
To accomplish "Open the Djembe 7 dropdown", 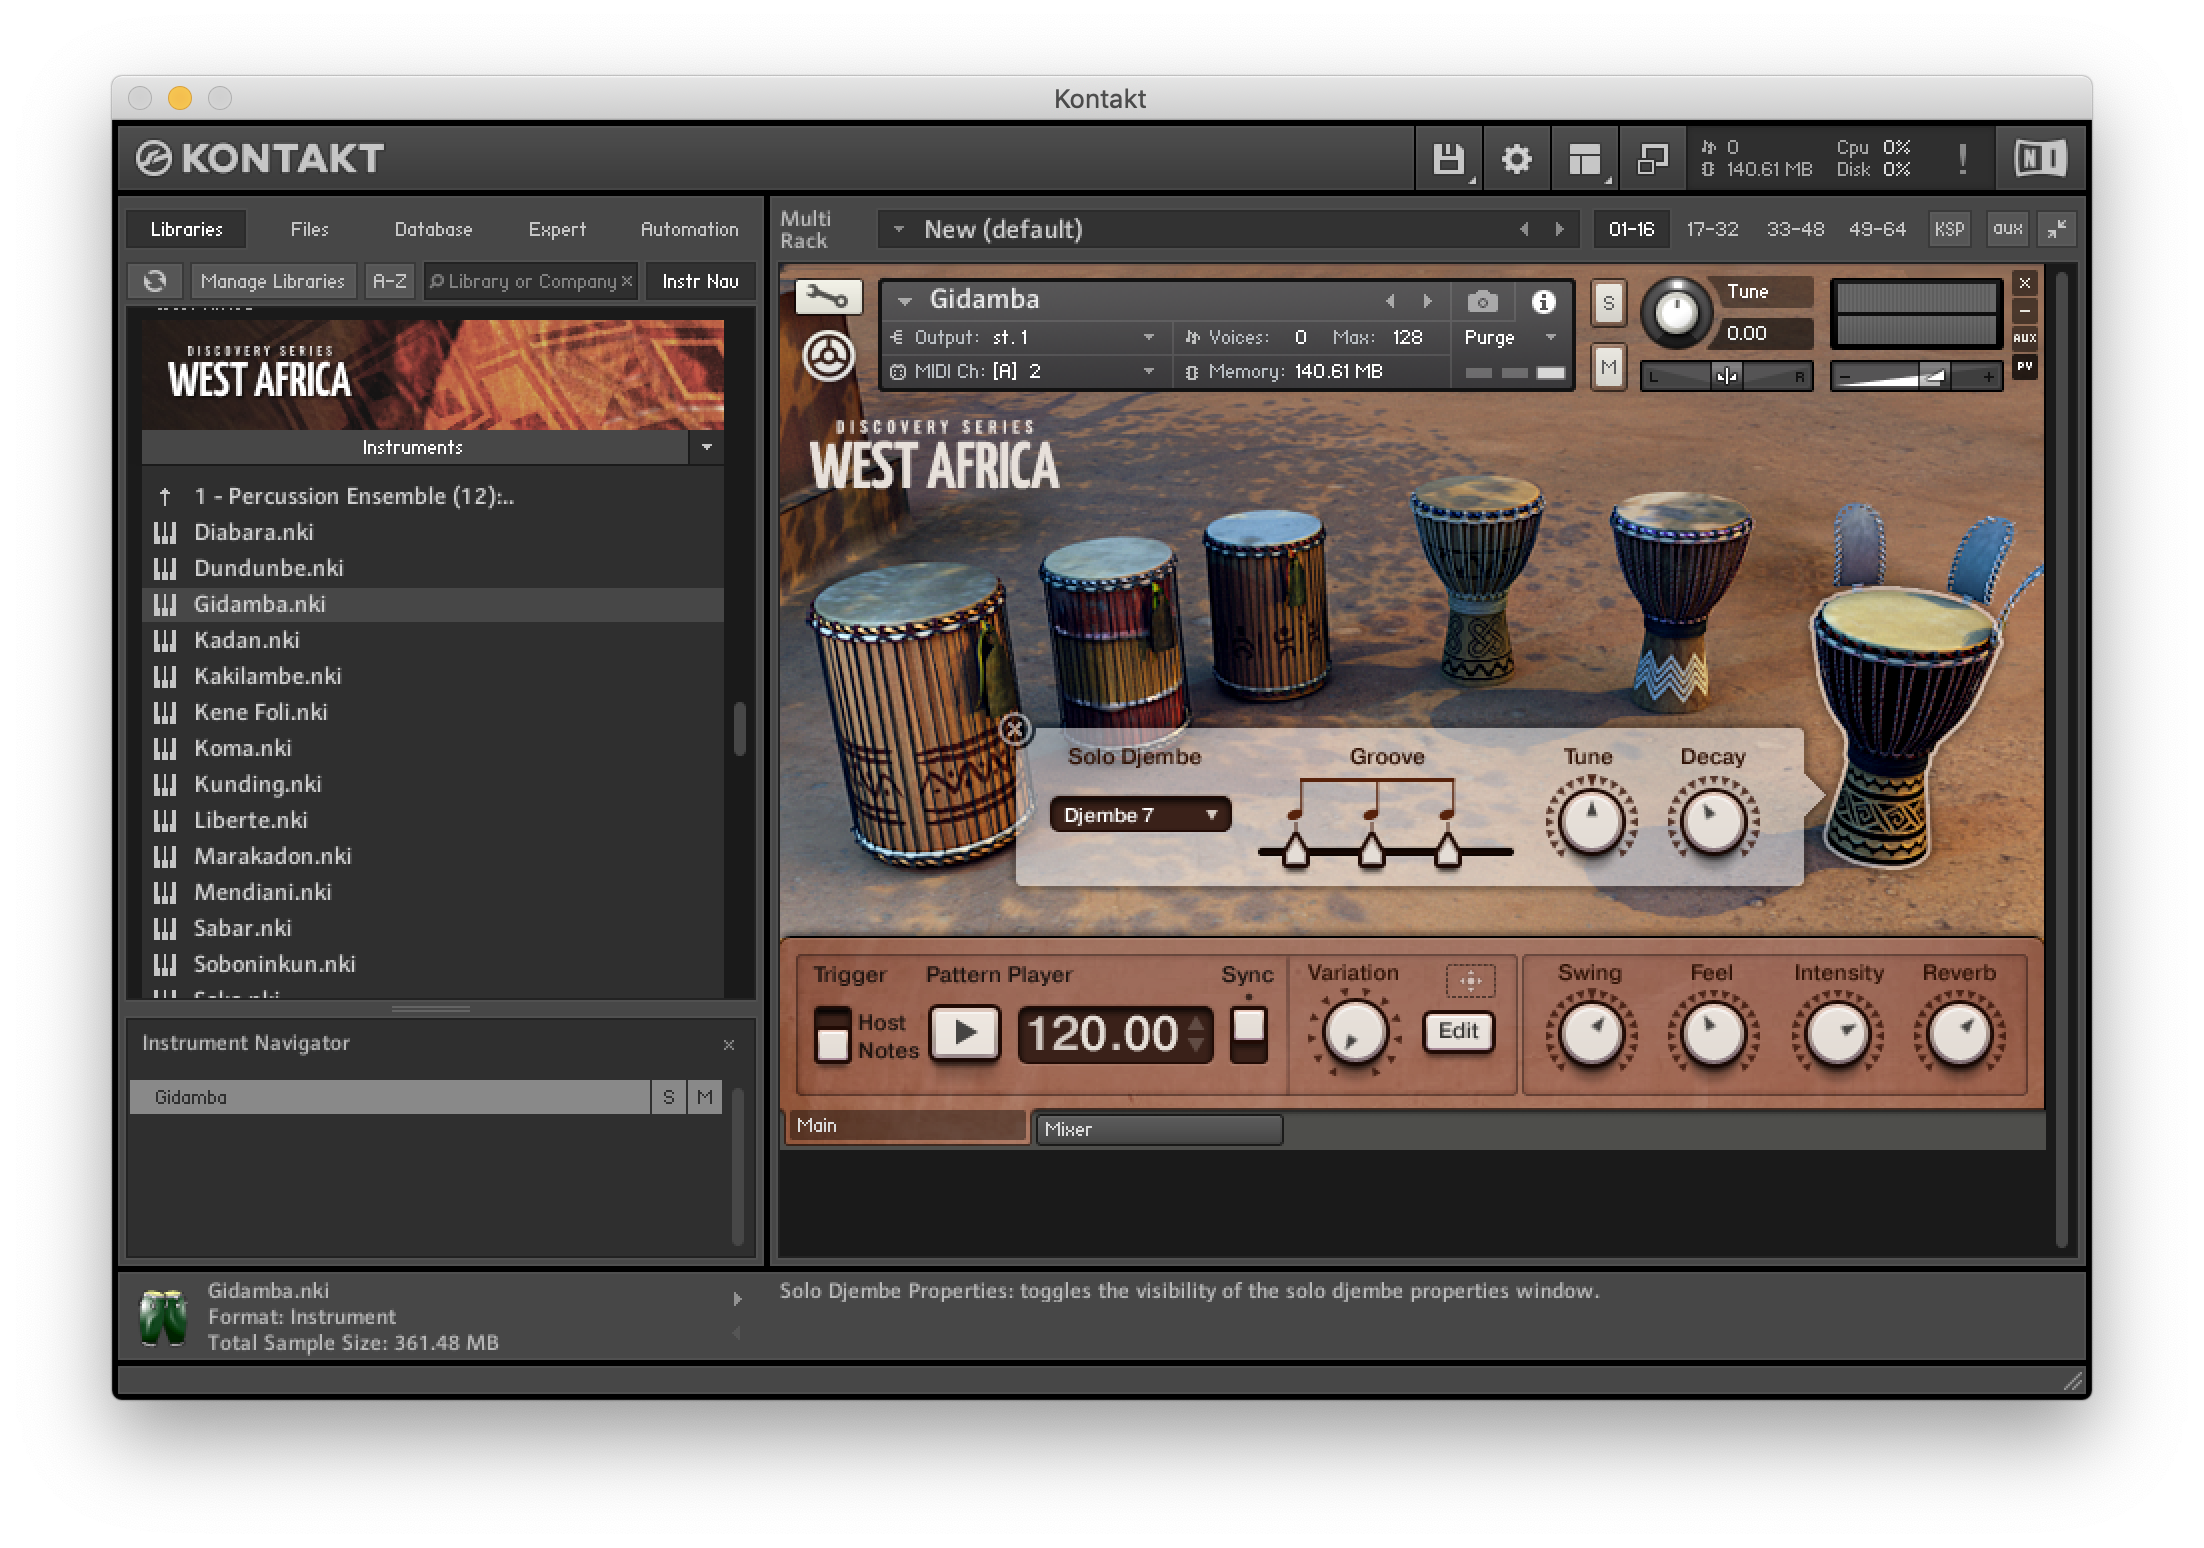I will pyautogui.click(x=1139, y=815).
